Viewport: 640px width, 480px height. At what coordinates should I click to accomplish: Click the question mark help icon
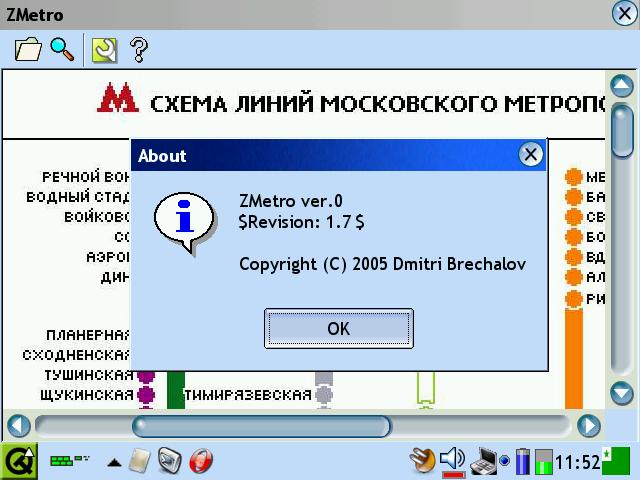click(139, 50)
